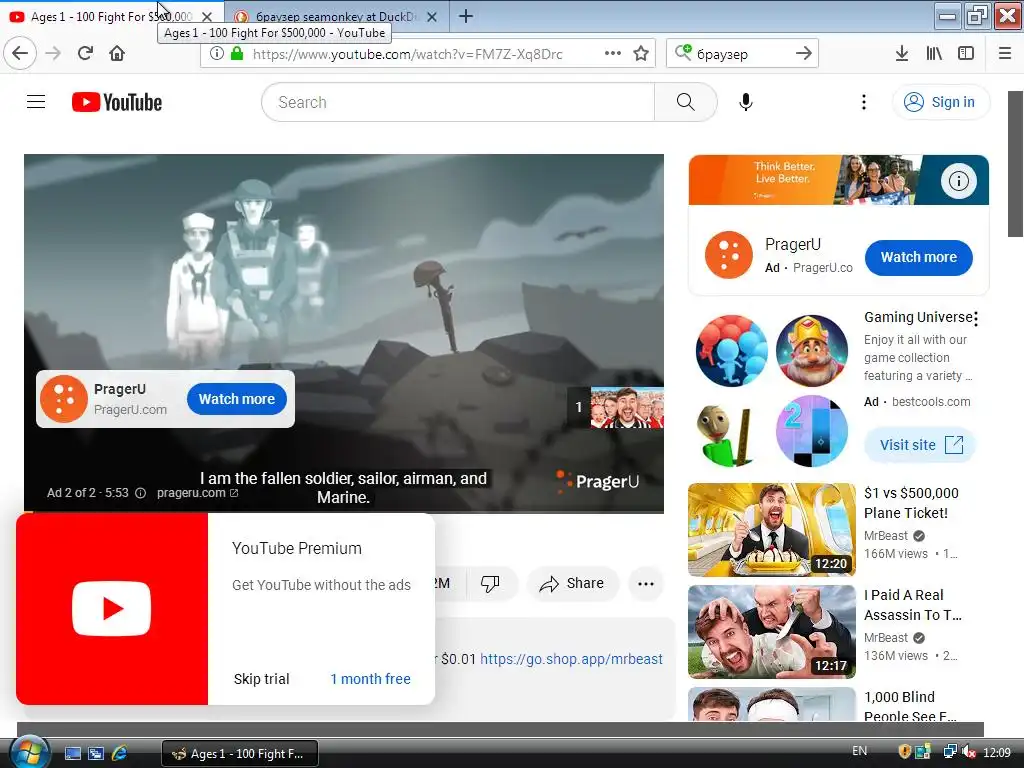Open page actions three-dot menu in the URL bar
The height and width of the screenshot is (768, 1024).
(x=613, y=54)
